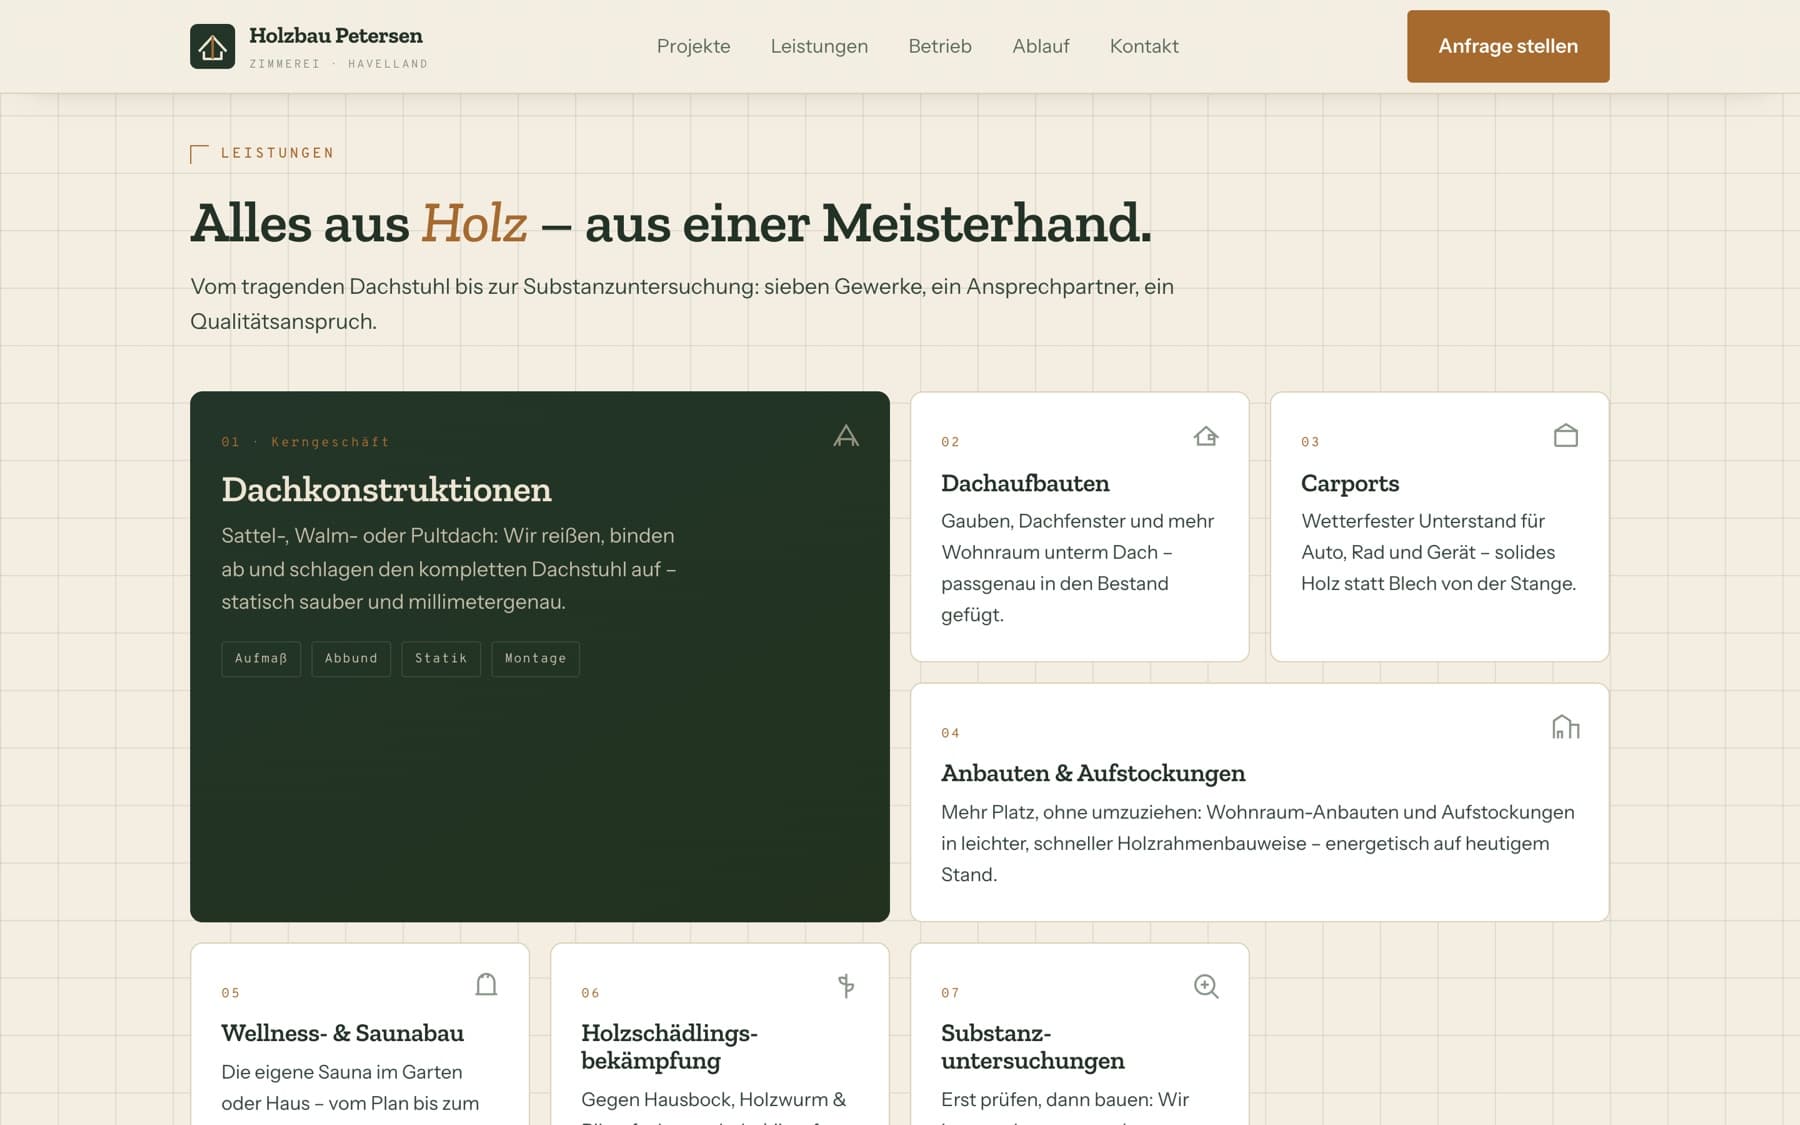Click the LEISTUNGEN section label
1800x1125 pixels.
277,153
